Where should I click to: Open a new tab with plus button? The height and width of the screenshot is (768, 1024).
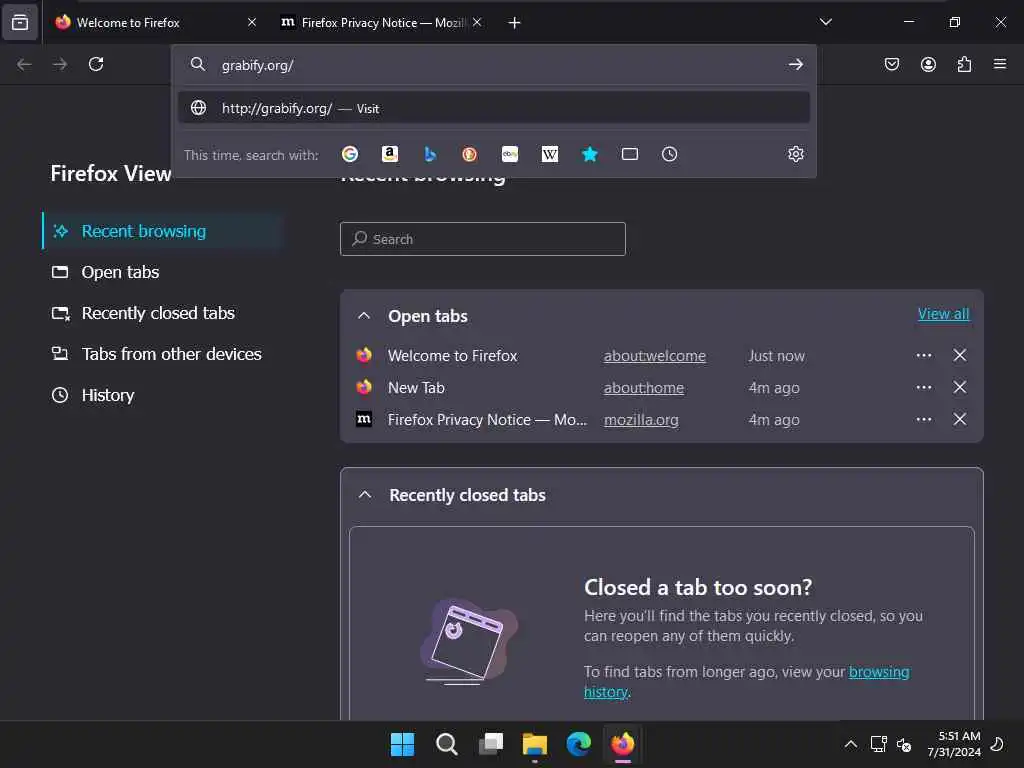[x=515, y=23]
